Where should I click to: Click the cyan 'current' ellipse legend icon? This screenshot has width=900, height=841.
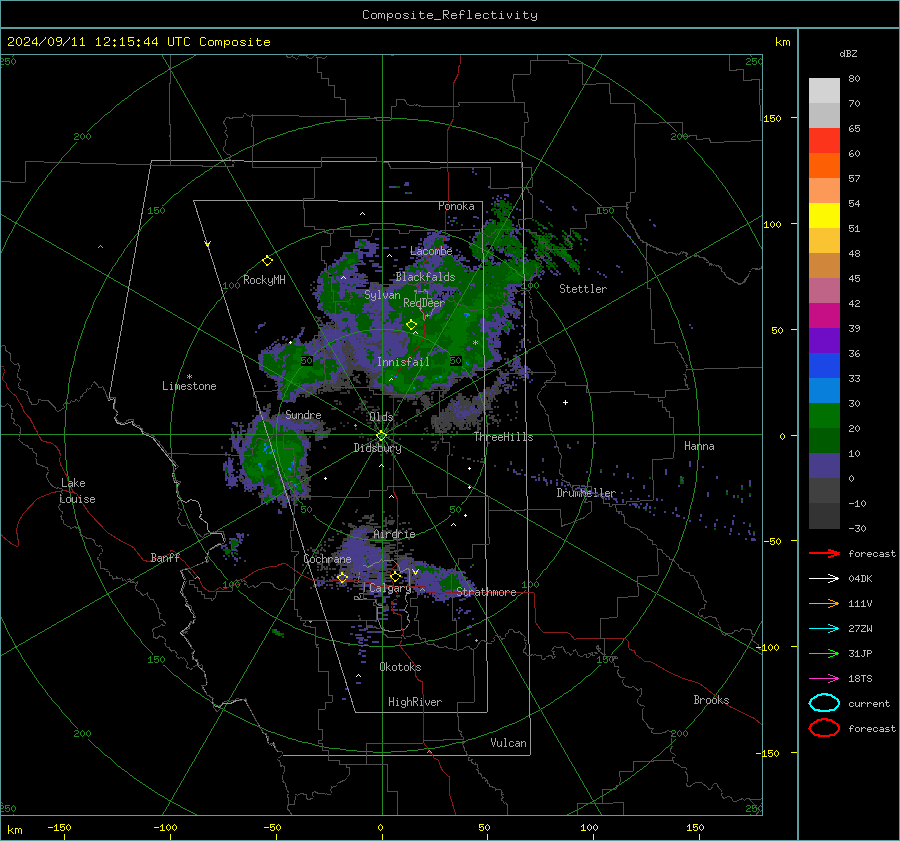(x=824, y=703)
